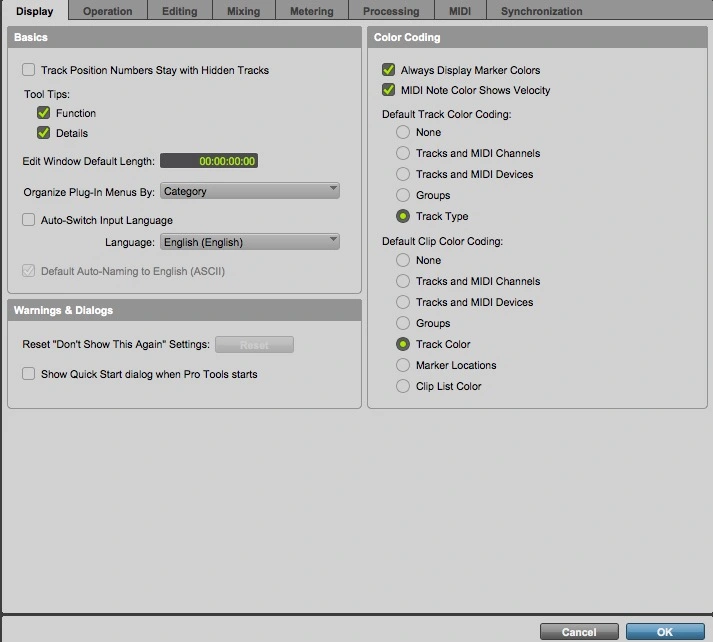
Task: Uncheck the Function tool tips checkbox
Action: coord(44,113)
